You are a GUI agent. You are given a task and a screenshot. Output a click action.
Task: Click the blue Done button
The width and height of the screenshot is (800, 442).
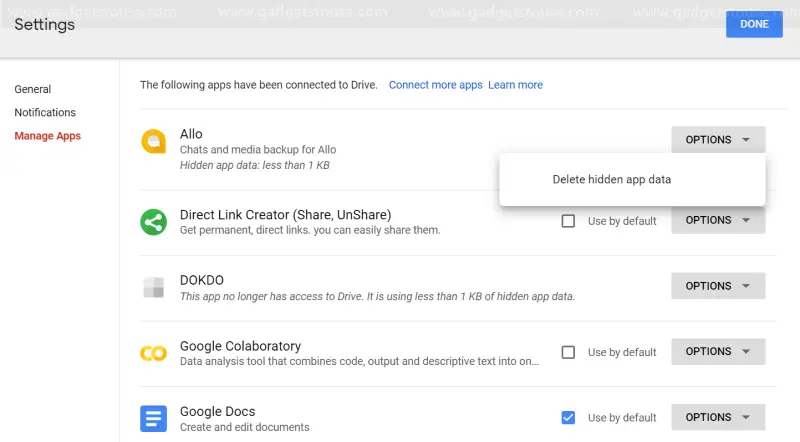pos(754,24)
